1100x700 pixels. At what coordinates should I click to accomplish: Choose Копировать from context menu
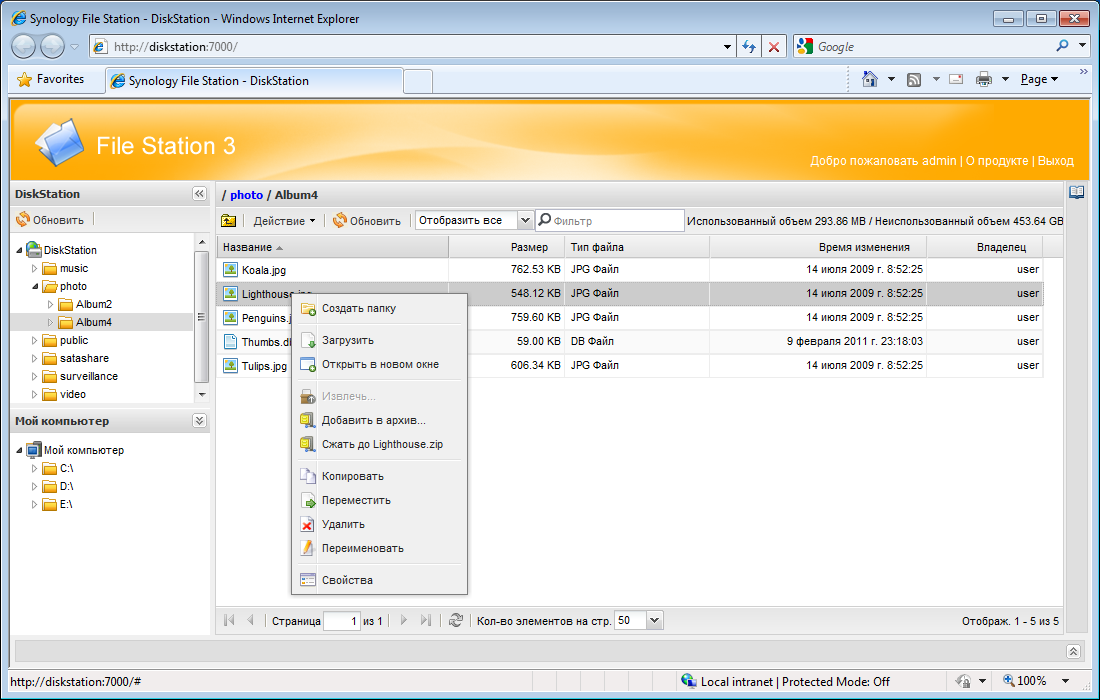380,476
